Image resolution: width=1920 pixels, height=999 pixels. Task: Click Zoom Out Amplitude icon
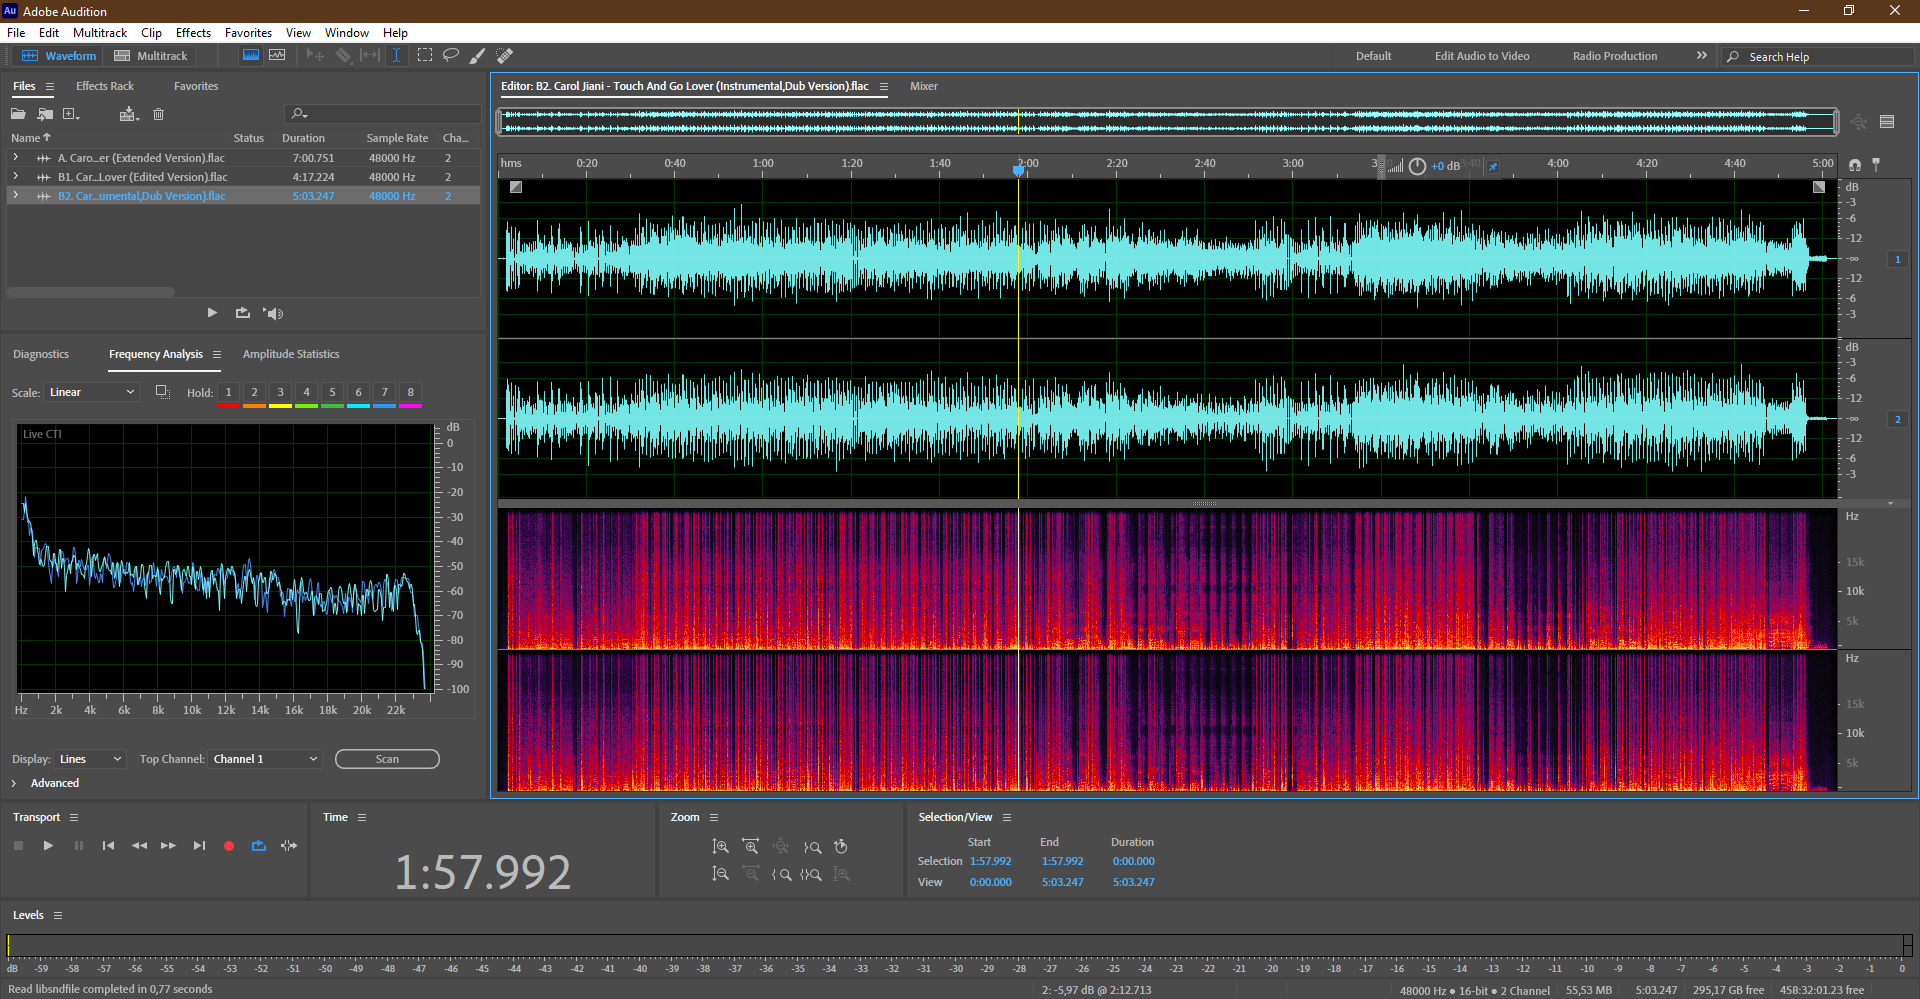coord(720,874)
